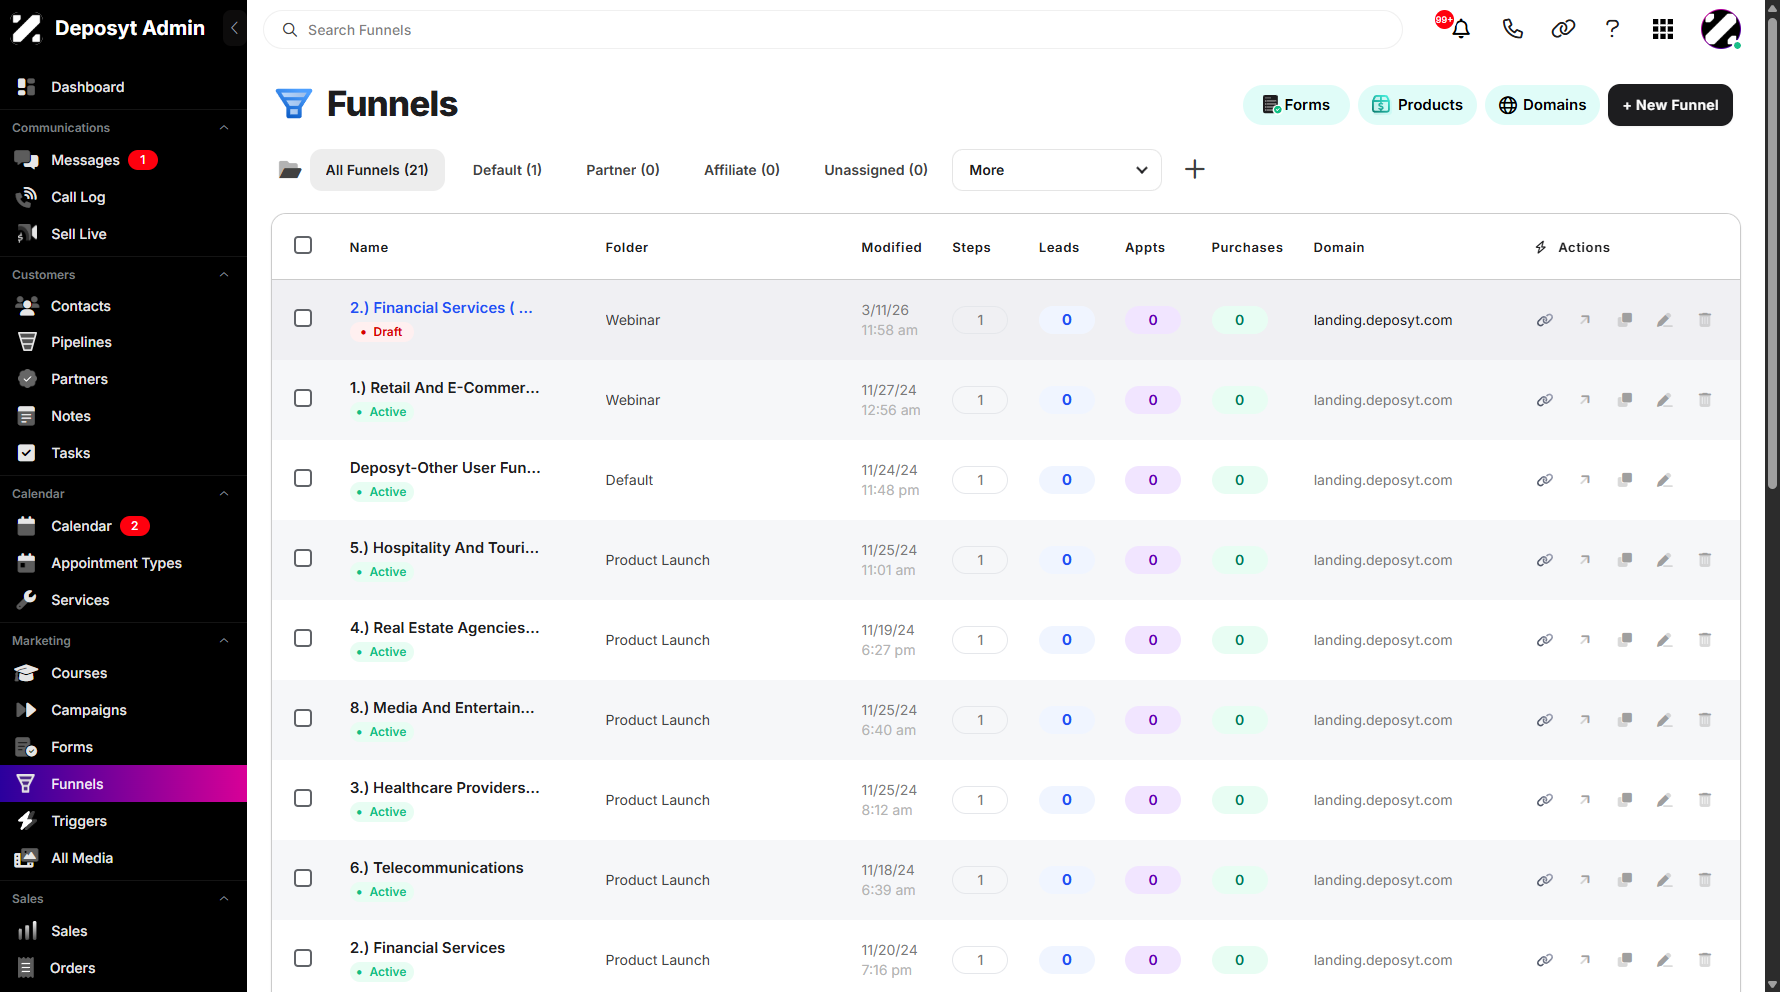Open Retail And E-Commerce funnel in new tab
The width and height of the screenshot is (1780, 992).
tap(1585, 400)
